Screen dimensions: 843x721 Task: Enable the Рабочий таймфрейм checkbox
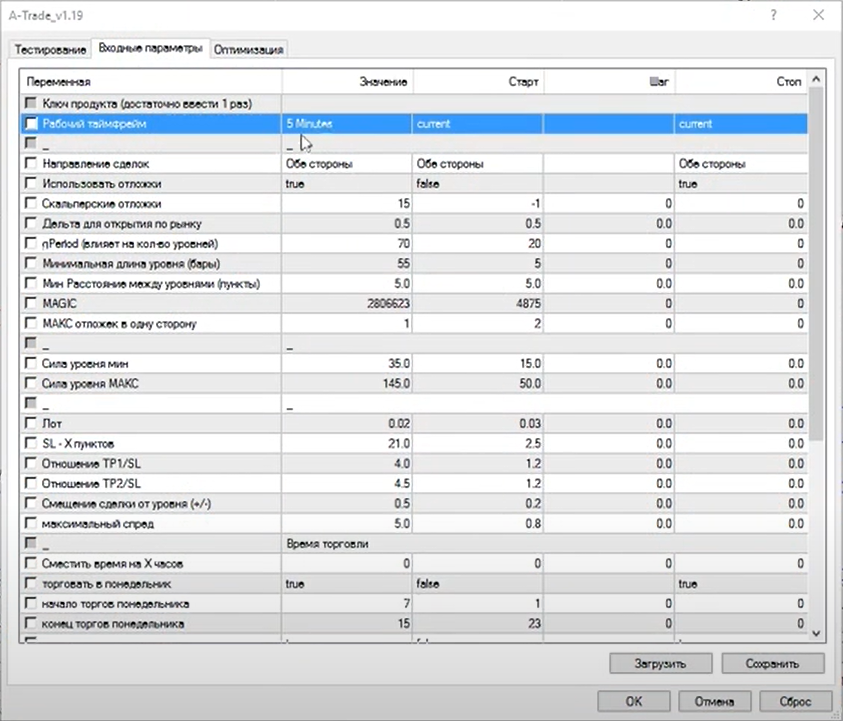point(32,124)
